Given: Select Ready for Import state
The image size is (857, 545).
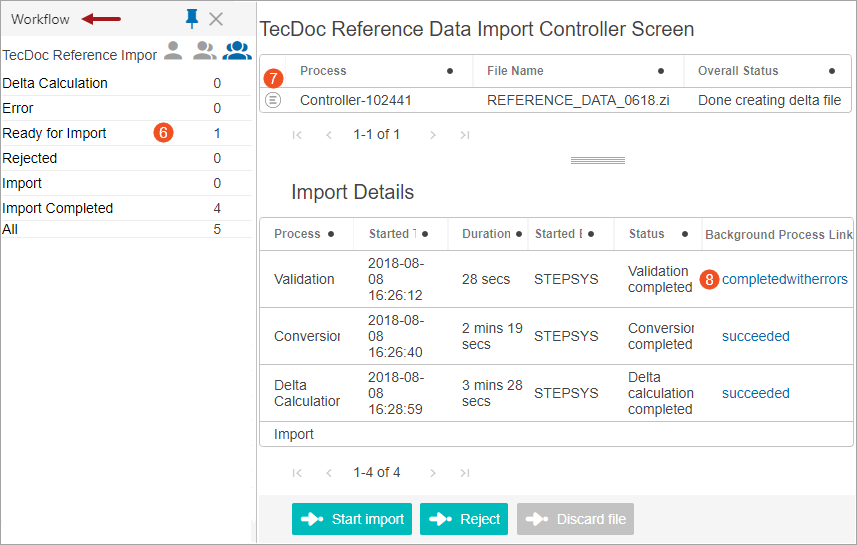Looking at the screenshot, I should [x=127, y=133].
